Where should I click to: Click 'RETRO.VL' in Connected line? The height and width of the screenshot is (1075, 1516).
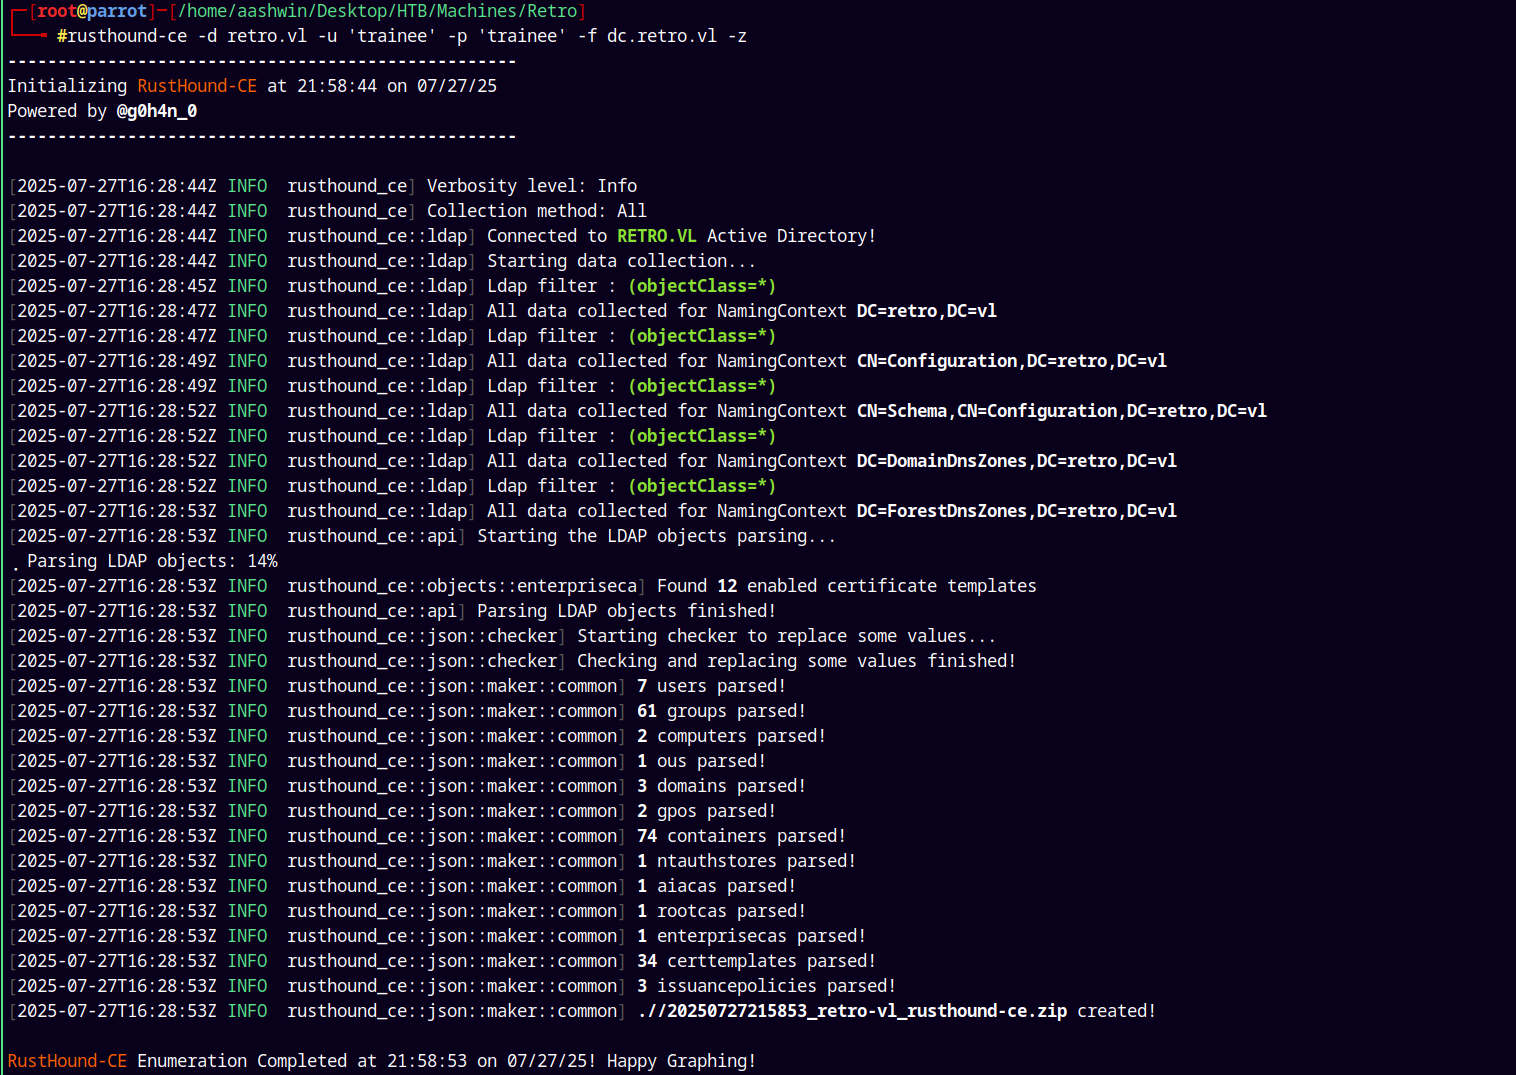click(x=657, y=236)
